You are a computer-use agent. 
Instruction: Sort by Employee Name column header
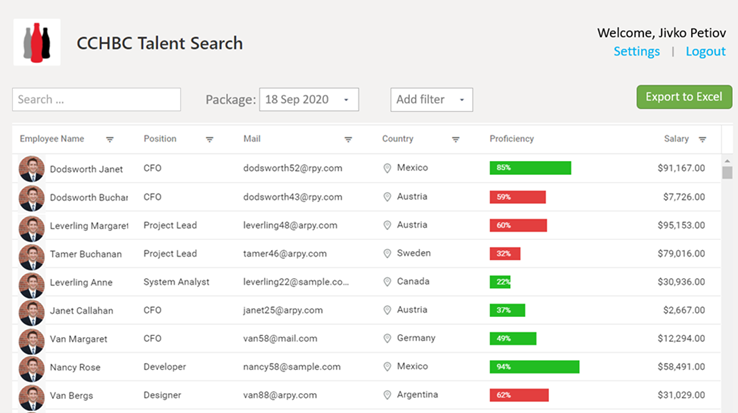pyautogui.click(x=52, y=139)
